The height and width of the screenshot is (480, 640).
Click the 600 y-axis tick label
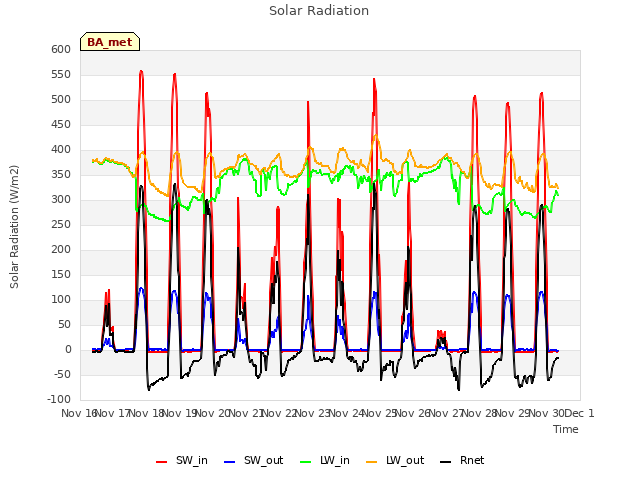[x=61, y=49]
